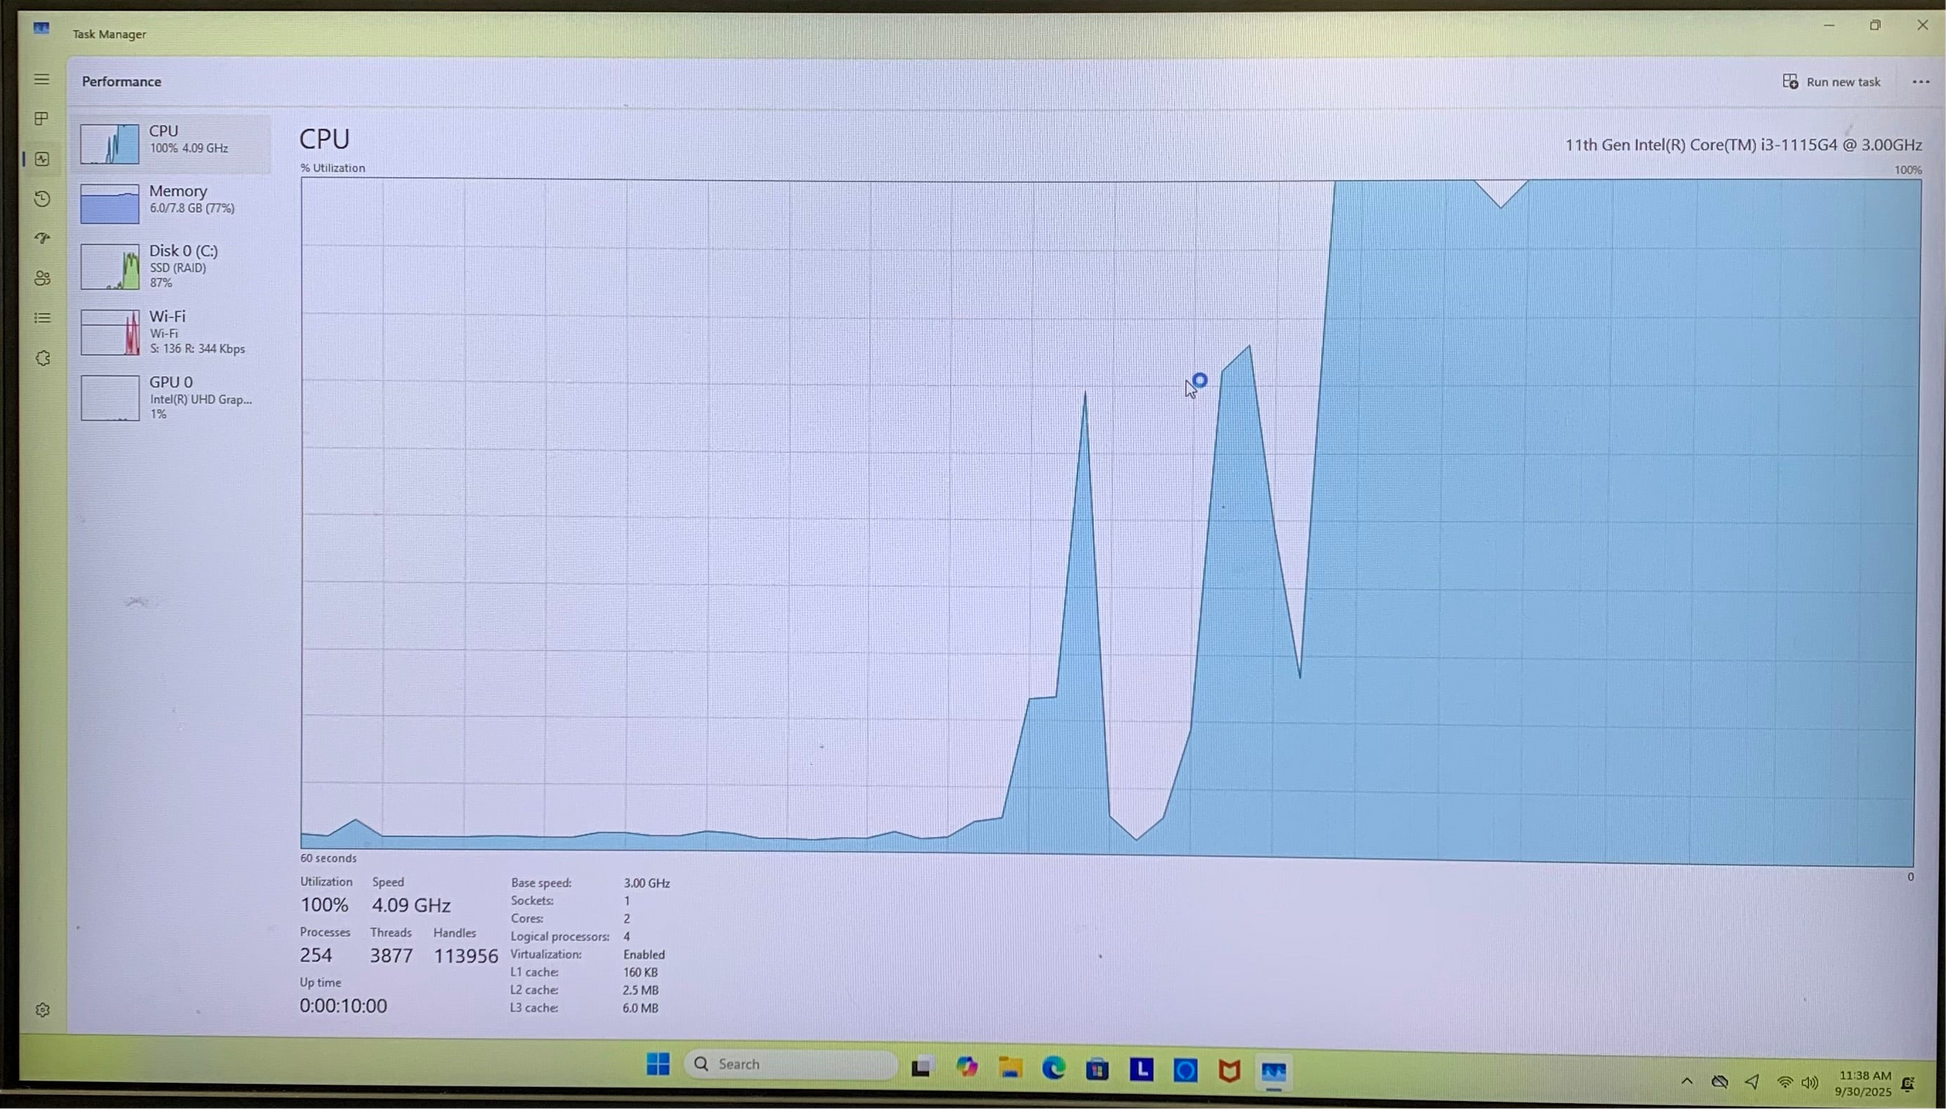Click the taskbar Search box
1946x1109 pixels.
click(x=790, y=1065)
